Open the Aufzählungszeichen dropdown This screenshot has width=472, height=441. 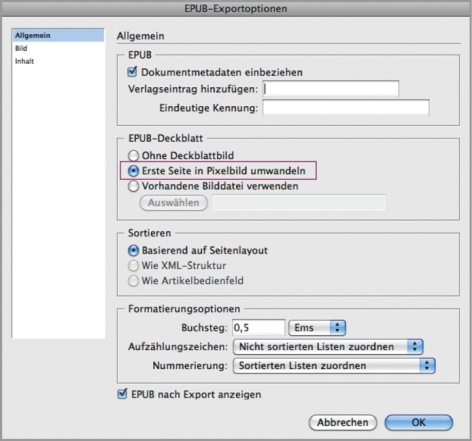point(328,347)
